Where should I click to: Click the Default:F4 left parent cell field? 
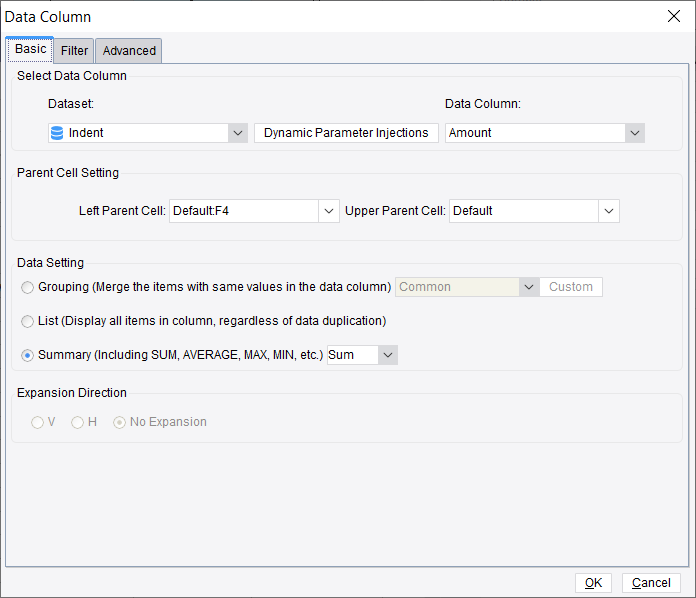tap(244, 211)
